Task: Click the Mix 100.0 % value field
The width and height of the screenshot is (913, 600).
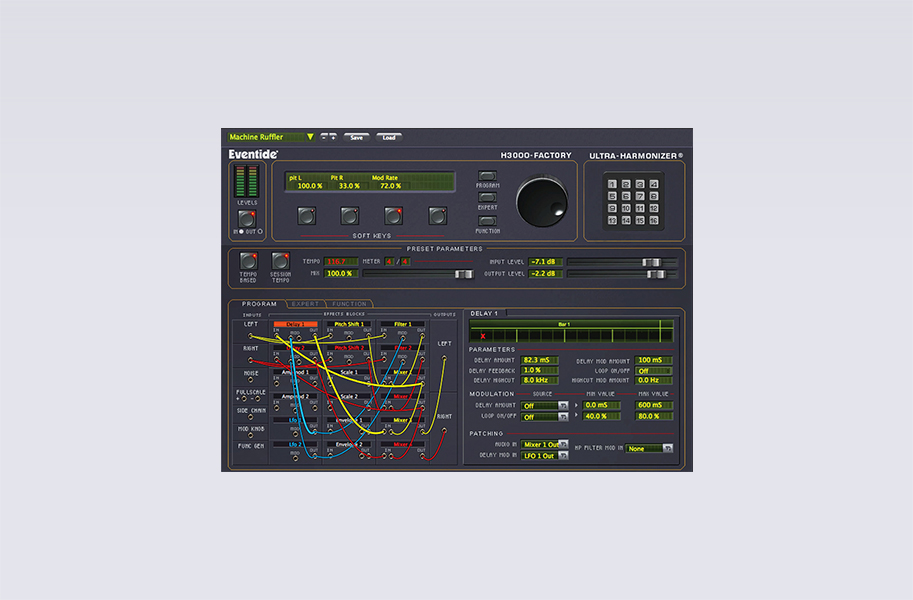Action: (341, 273)
